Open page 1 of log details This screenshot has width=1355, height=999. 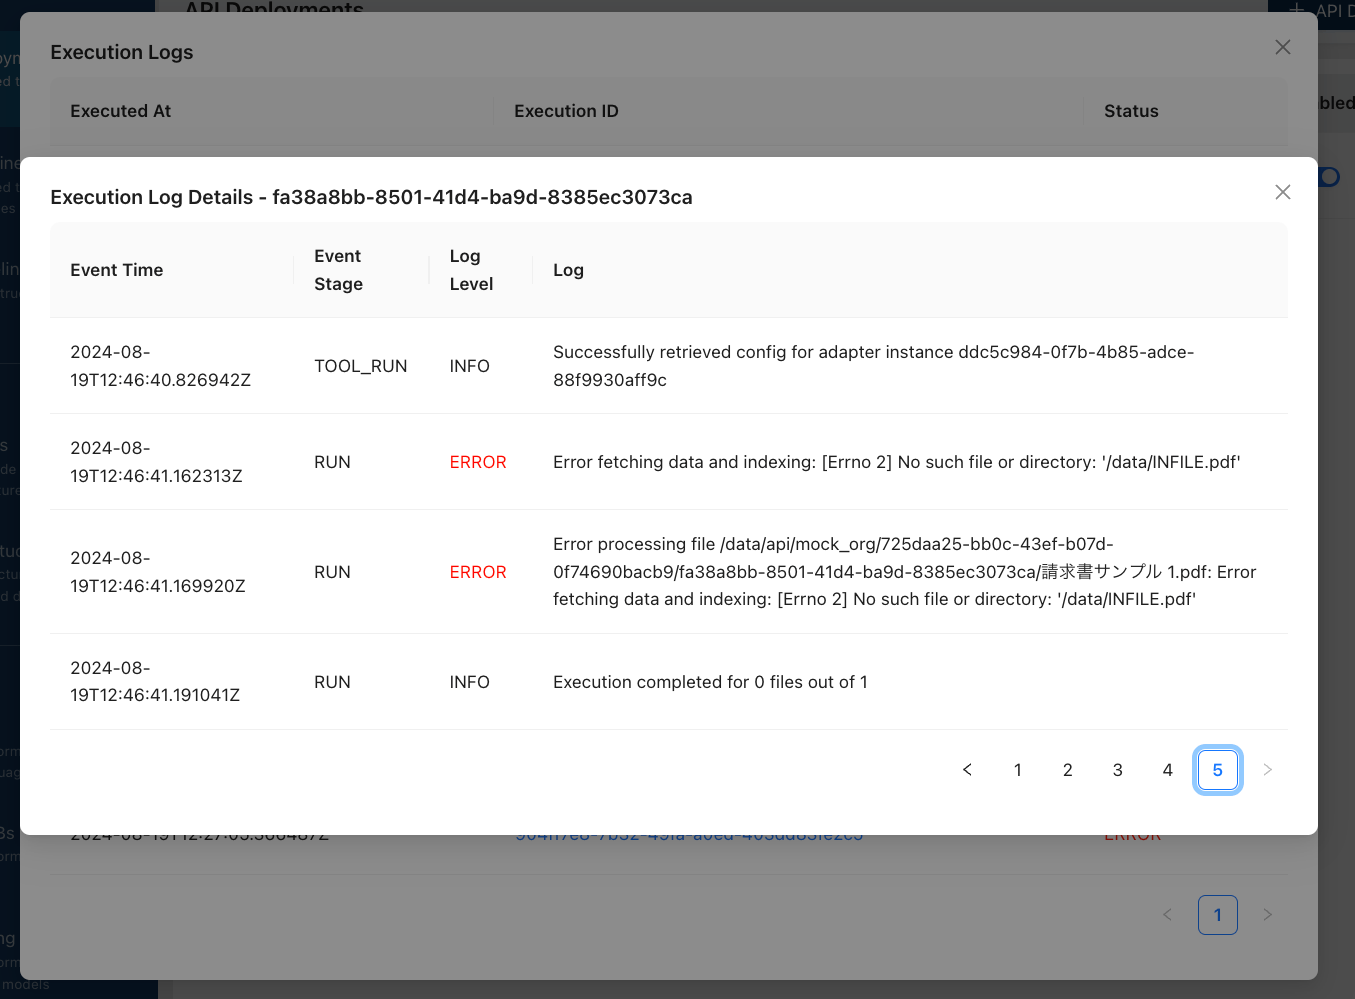1017,770
